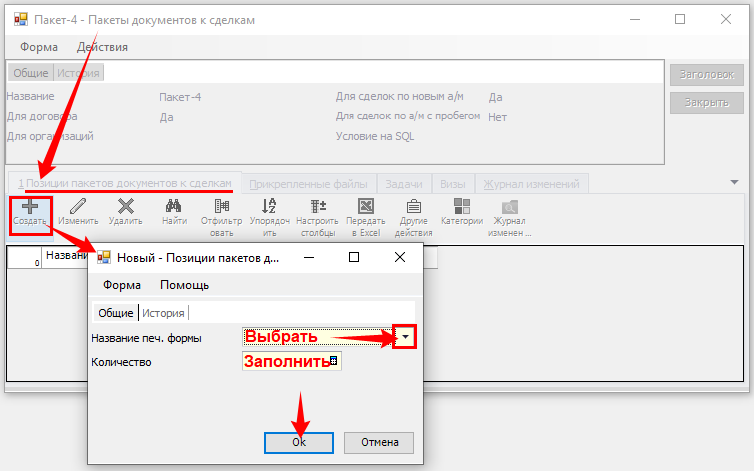The height and width of the screenshot is (471, 754).
Task: Click the Количество input field
Action: click(292, 361)
